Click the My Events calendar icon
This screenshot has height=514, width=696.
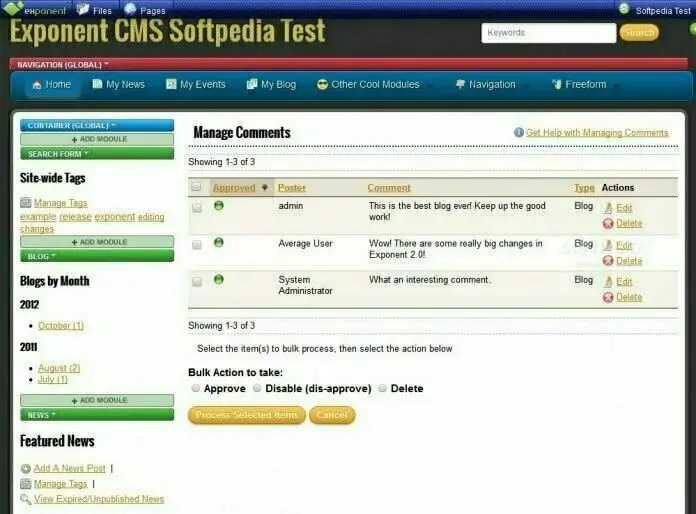171,84
